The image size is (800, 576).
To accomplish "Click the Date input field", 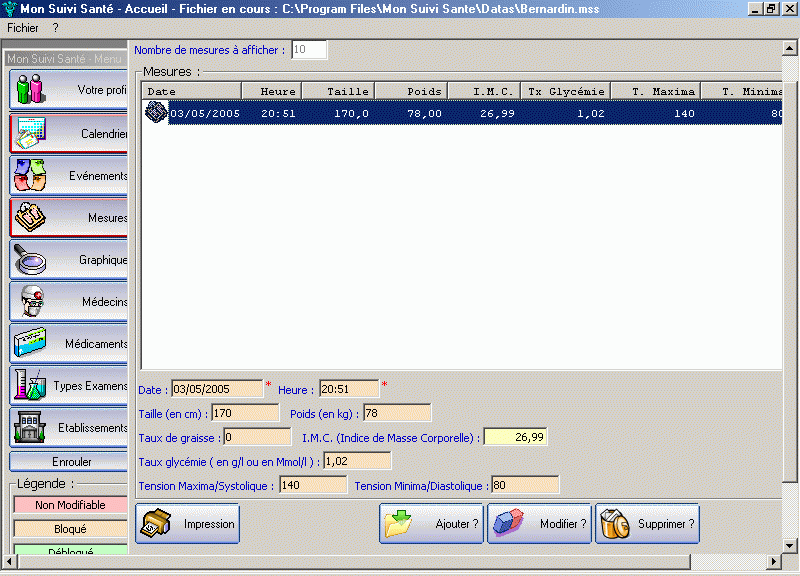I will point(217,389).
